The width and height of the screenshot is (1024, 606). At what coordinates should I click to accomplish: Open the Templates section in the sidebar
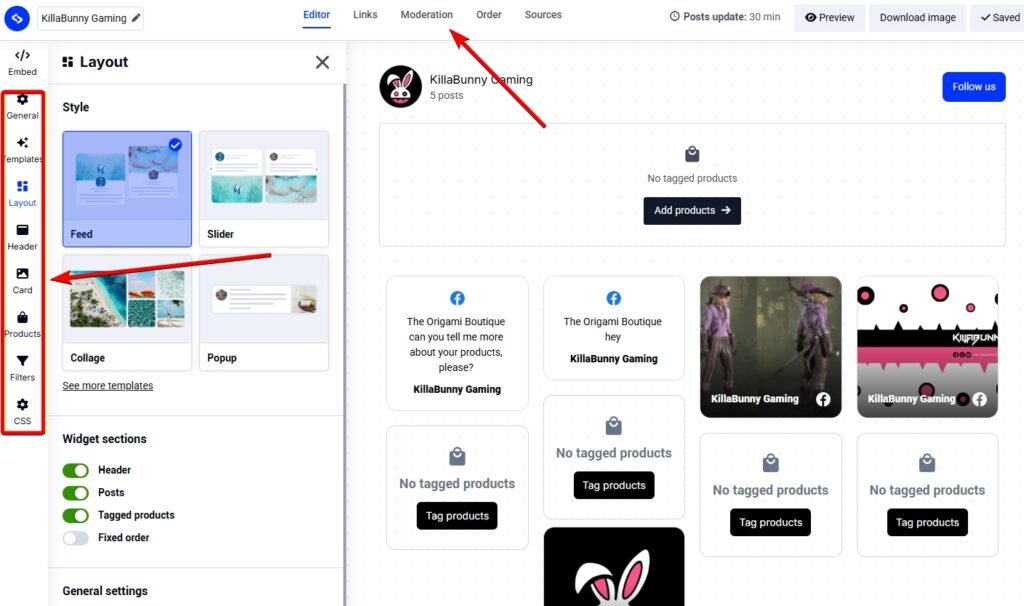click(x=22, y=148)
